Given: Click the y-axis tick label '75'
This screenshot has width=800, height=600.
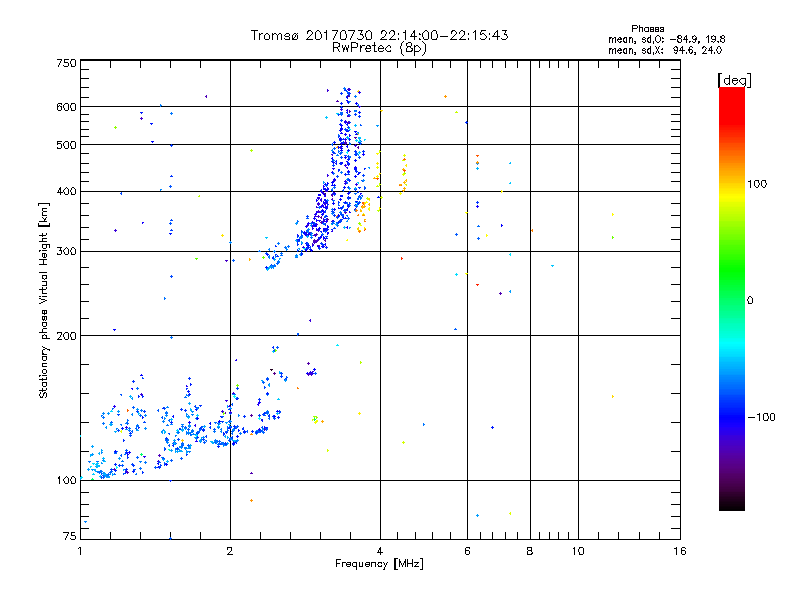Looking at the screenshot, I should click(70, 536).
